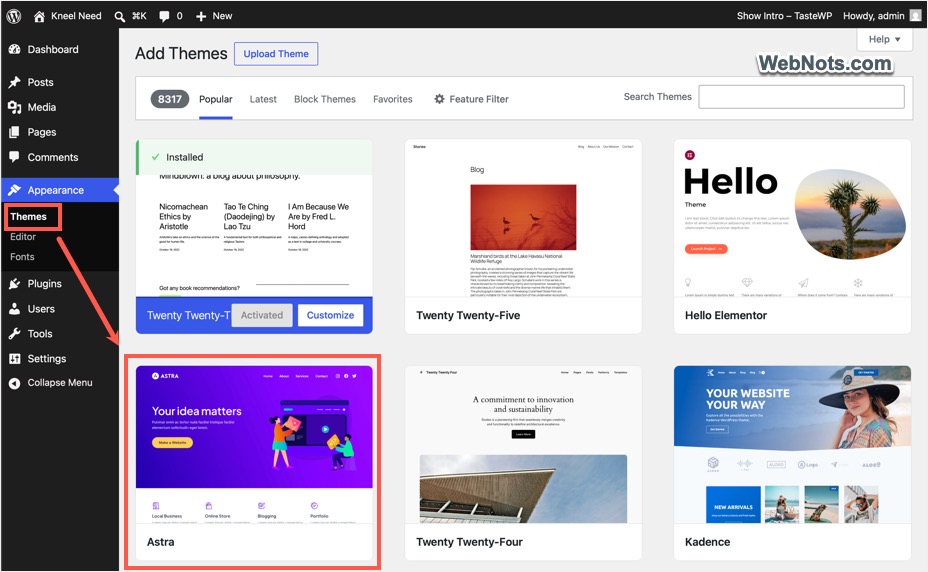Click the Kneel Need site name
928x572 pixels.
[76, 16]
